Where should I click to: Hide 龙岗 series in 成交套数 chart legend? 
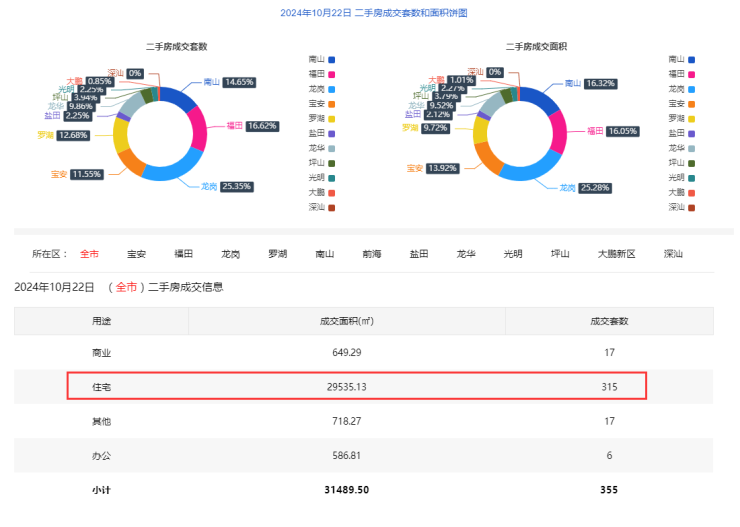tap(322, 89)
